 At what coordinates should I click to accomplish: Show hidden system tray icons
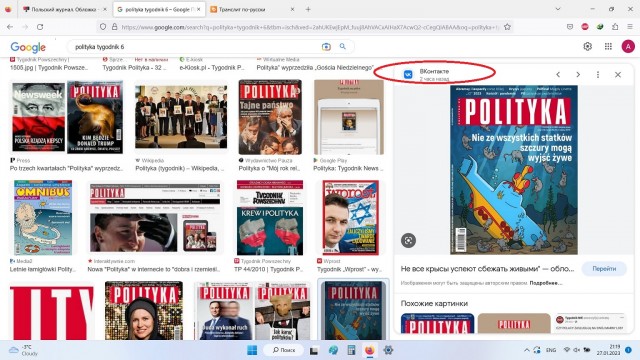coord(527,350)
